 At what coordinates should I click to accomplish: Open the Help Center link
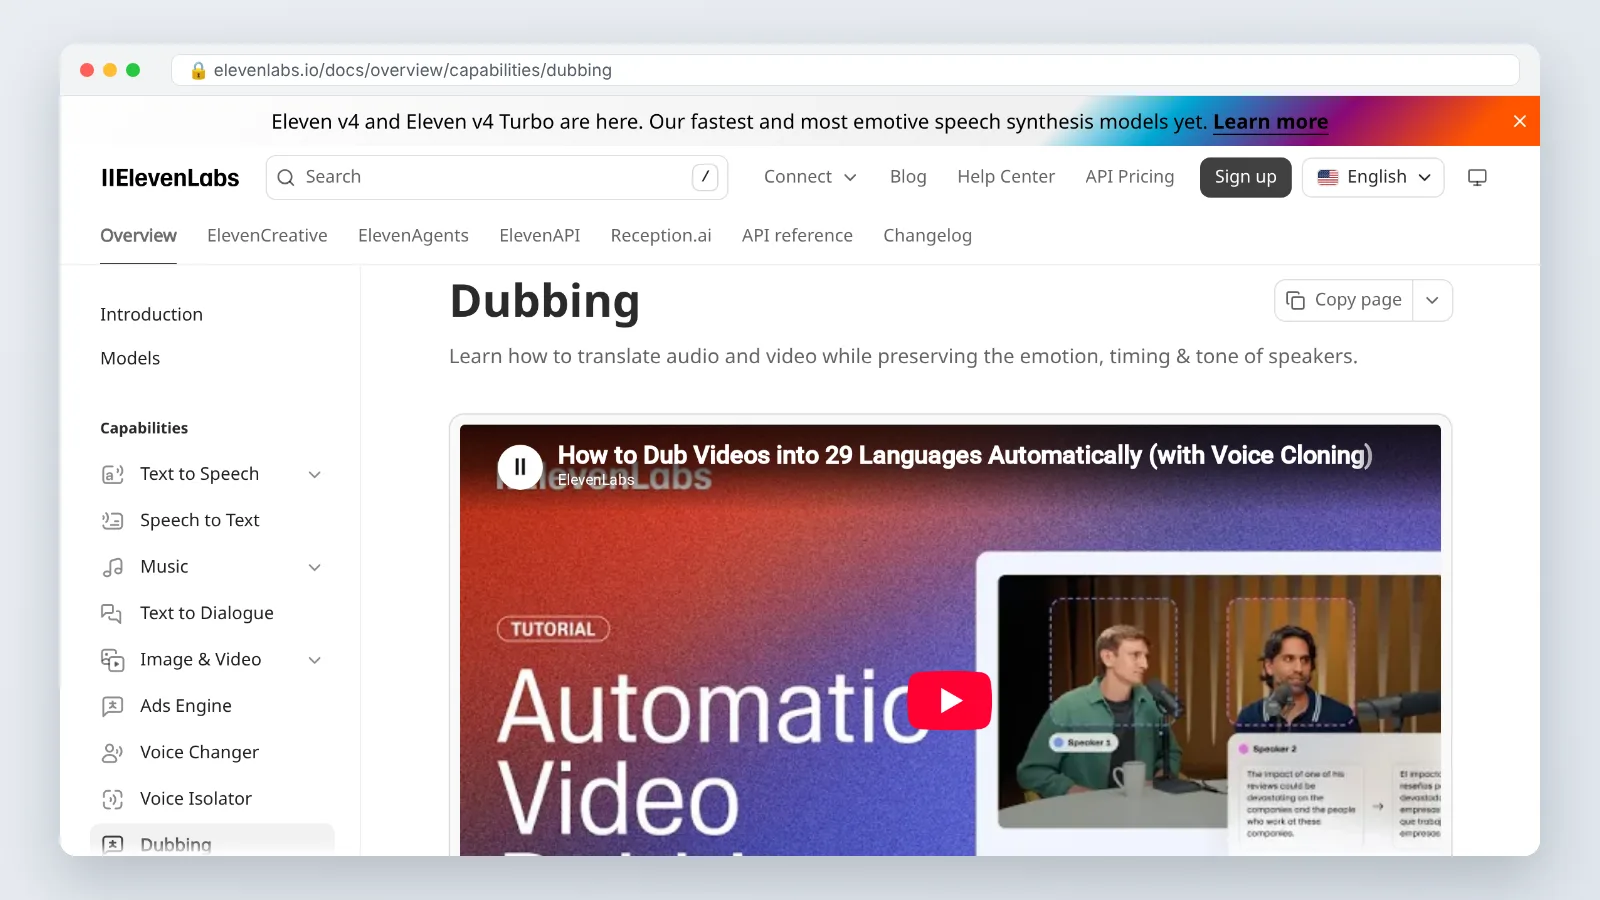tap(1006, 177)
